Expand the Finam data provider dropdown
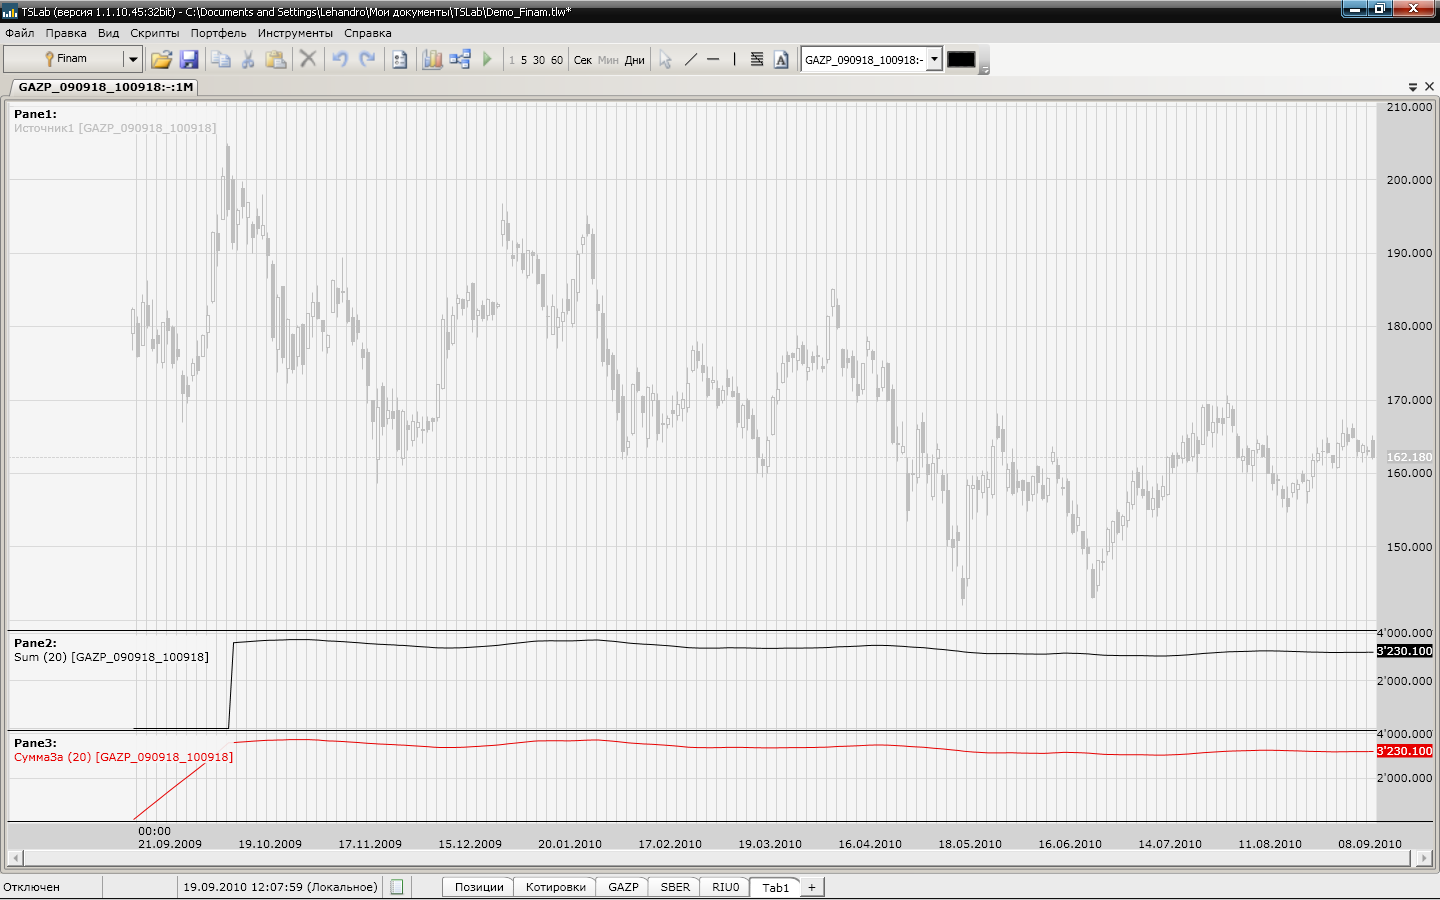 (x=132, y=60)
